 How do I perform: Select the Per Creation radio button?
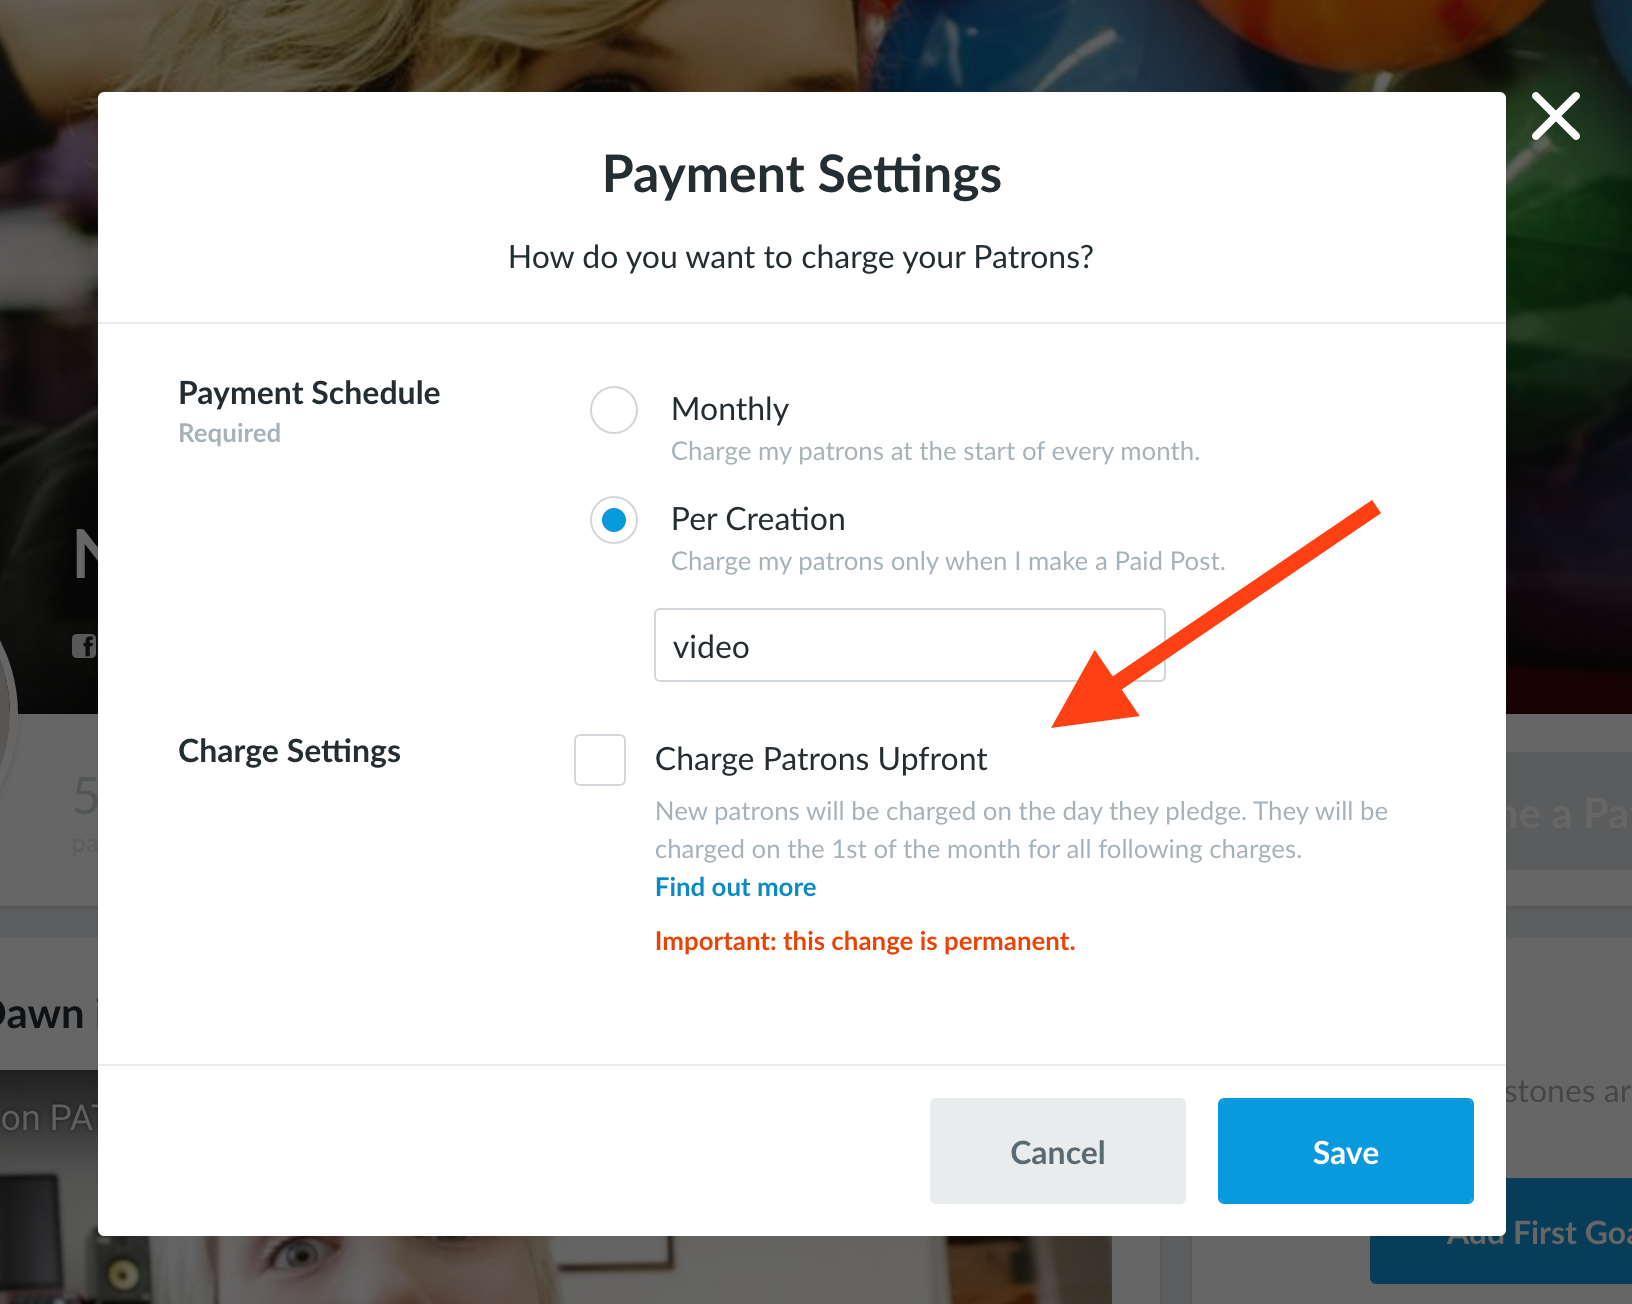pos(614,520)
